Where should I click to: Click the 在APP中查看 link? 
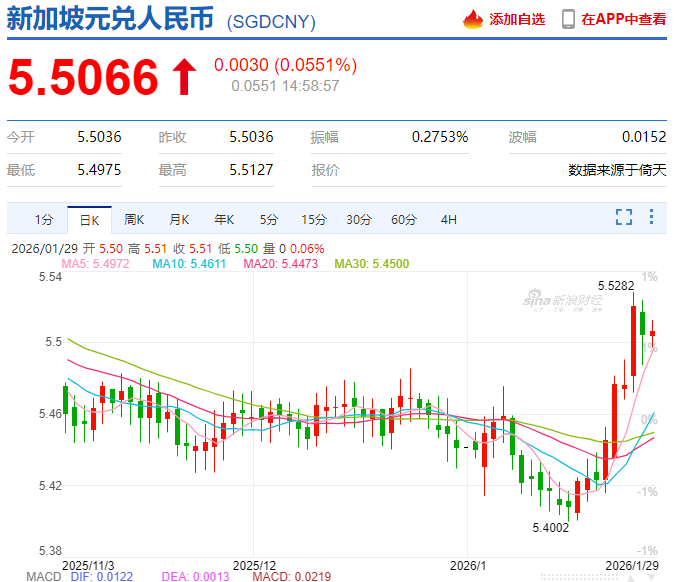[623, 19]
